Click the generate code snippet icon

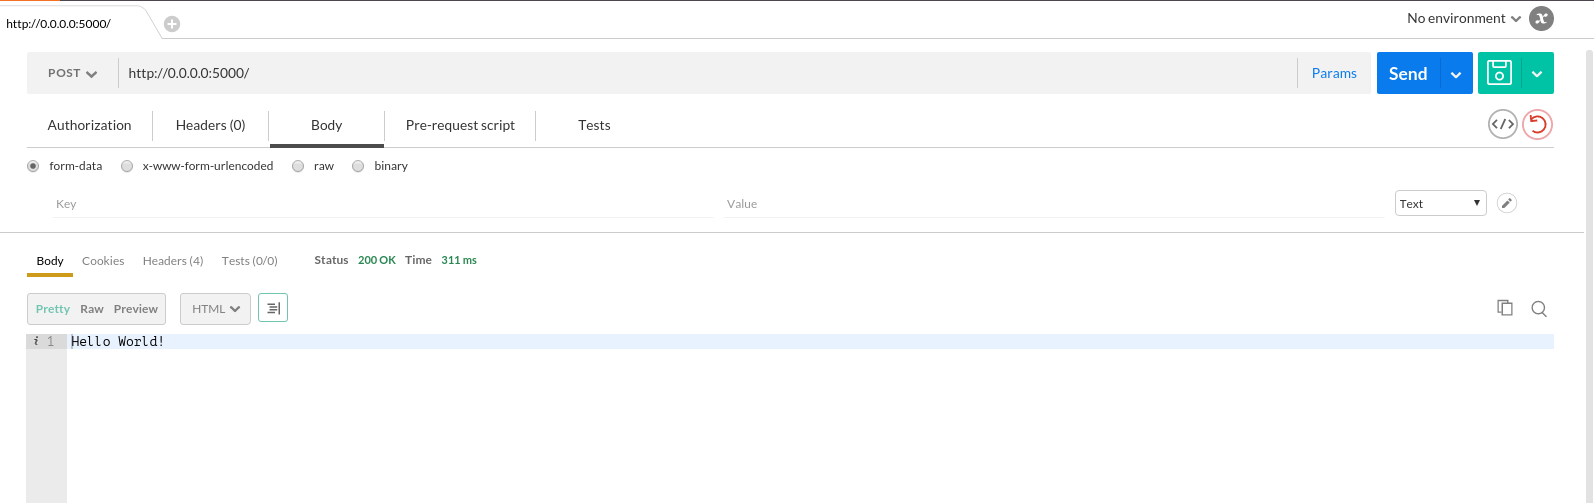[x=1502, y=125]
